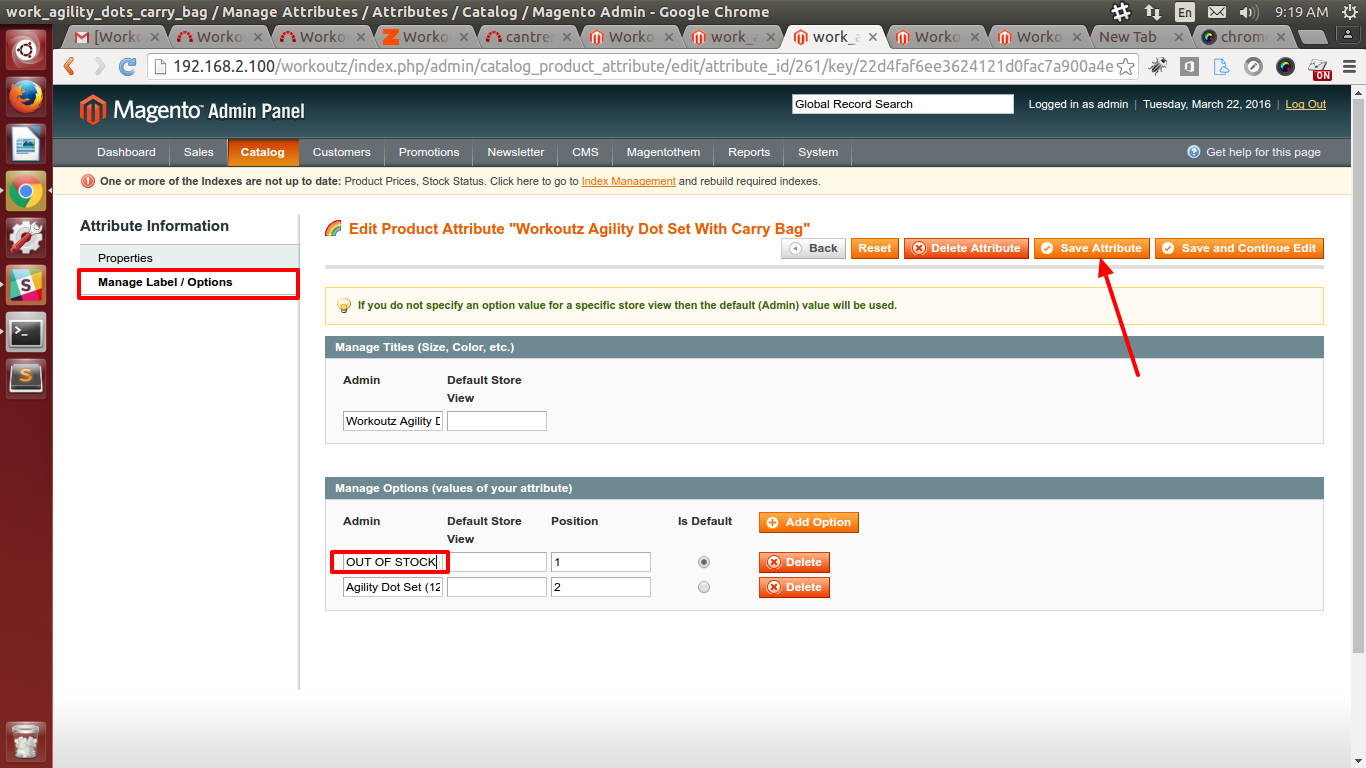Open the Customers menu

pos(341,152)
